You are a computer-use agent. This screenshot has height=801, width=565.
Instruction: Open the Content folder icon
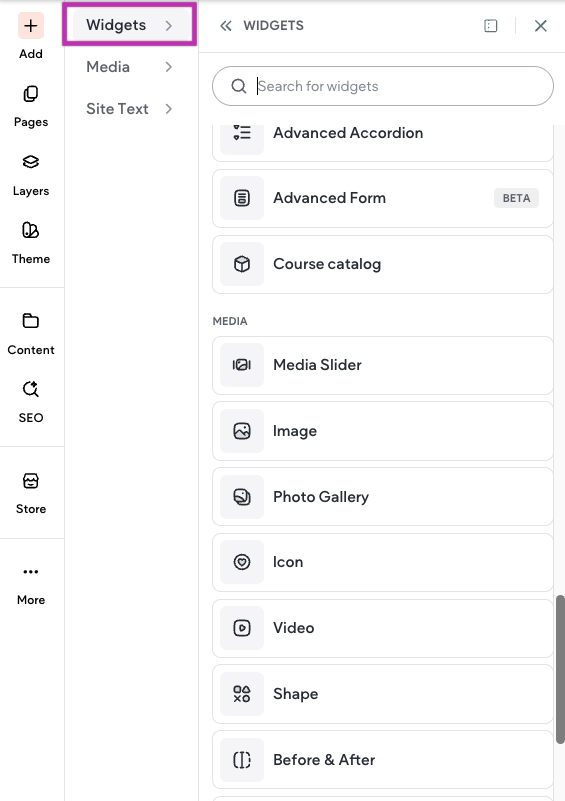[31, 321]
